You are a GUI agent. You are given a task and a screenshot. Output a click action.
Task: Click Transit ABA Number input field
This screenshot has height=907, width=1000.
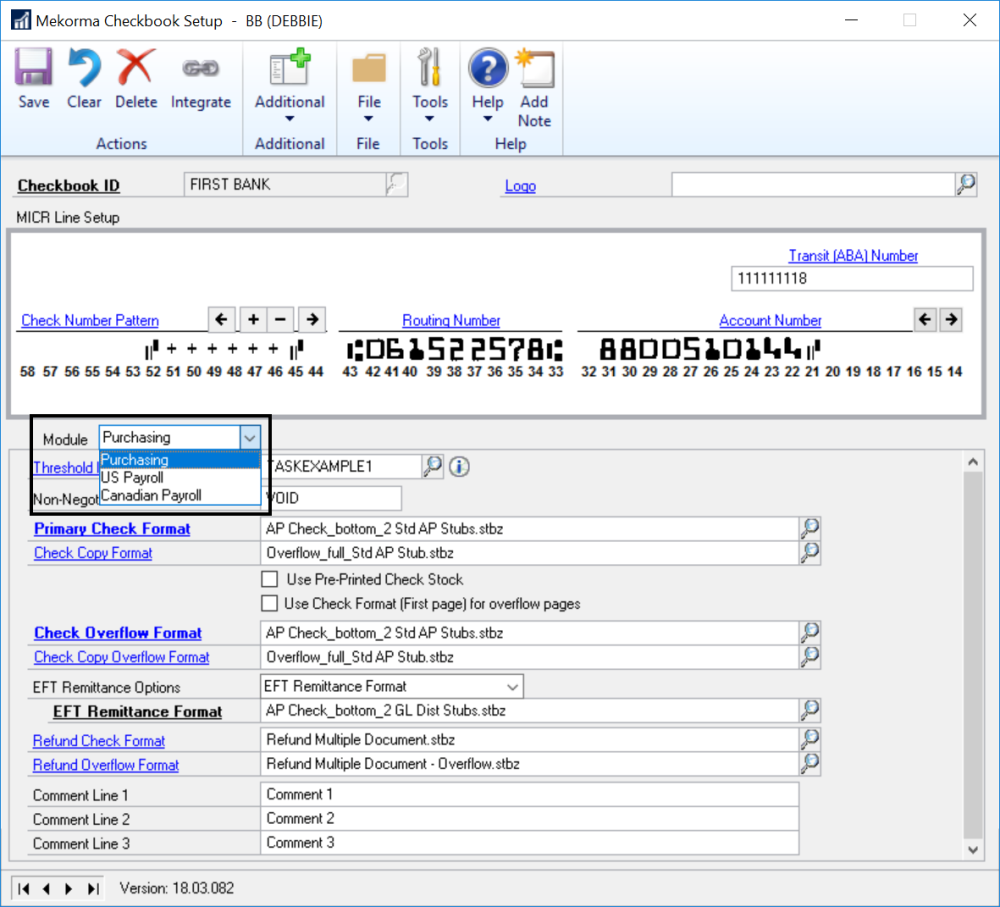click(852, 279)
